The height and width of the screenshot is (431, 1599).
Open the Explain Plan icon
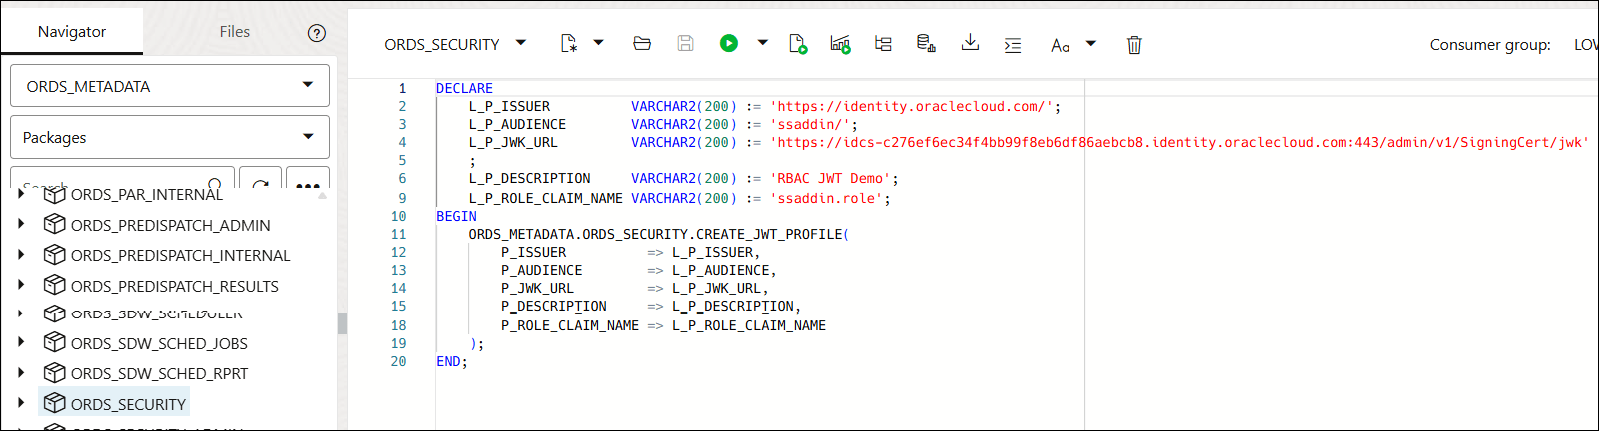[x=883, y=43]
